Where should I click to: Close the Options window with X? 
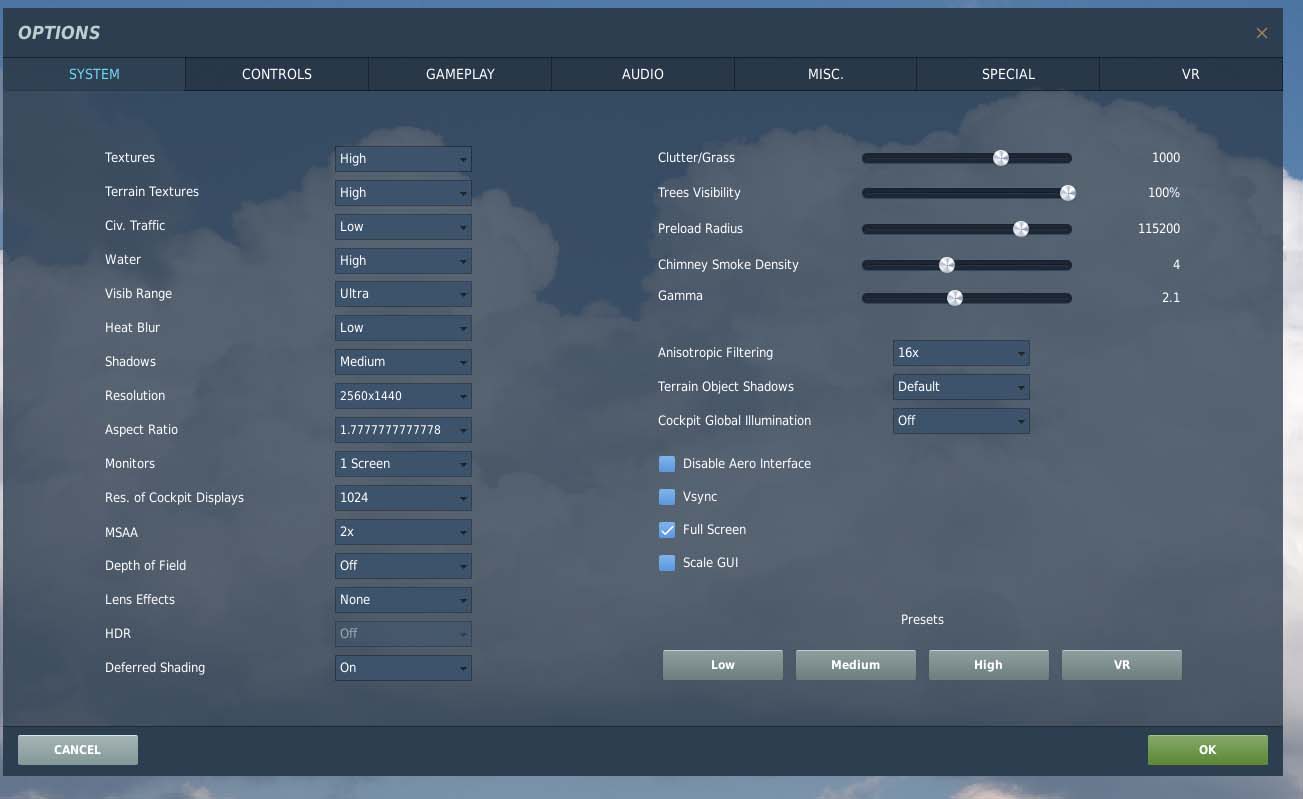click(x=1262, y=33)
